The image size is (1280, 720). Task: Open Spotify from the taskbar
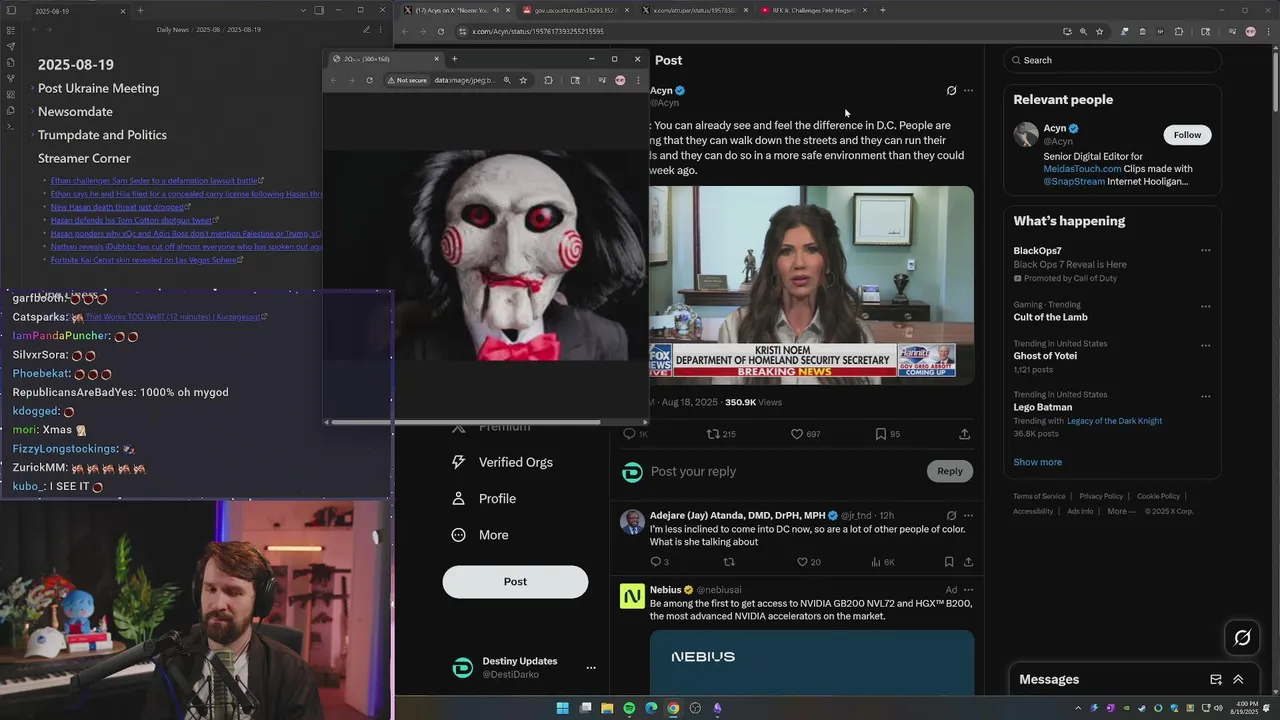[x=629, y=708]
